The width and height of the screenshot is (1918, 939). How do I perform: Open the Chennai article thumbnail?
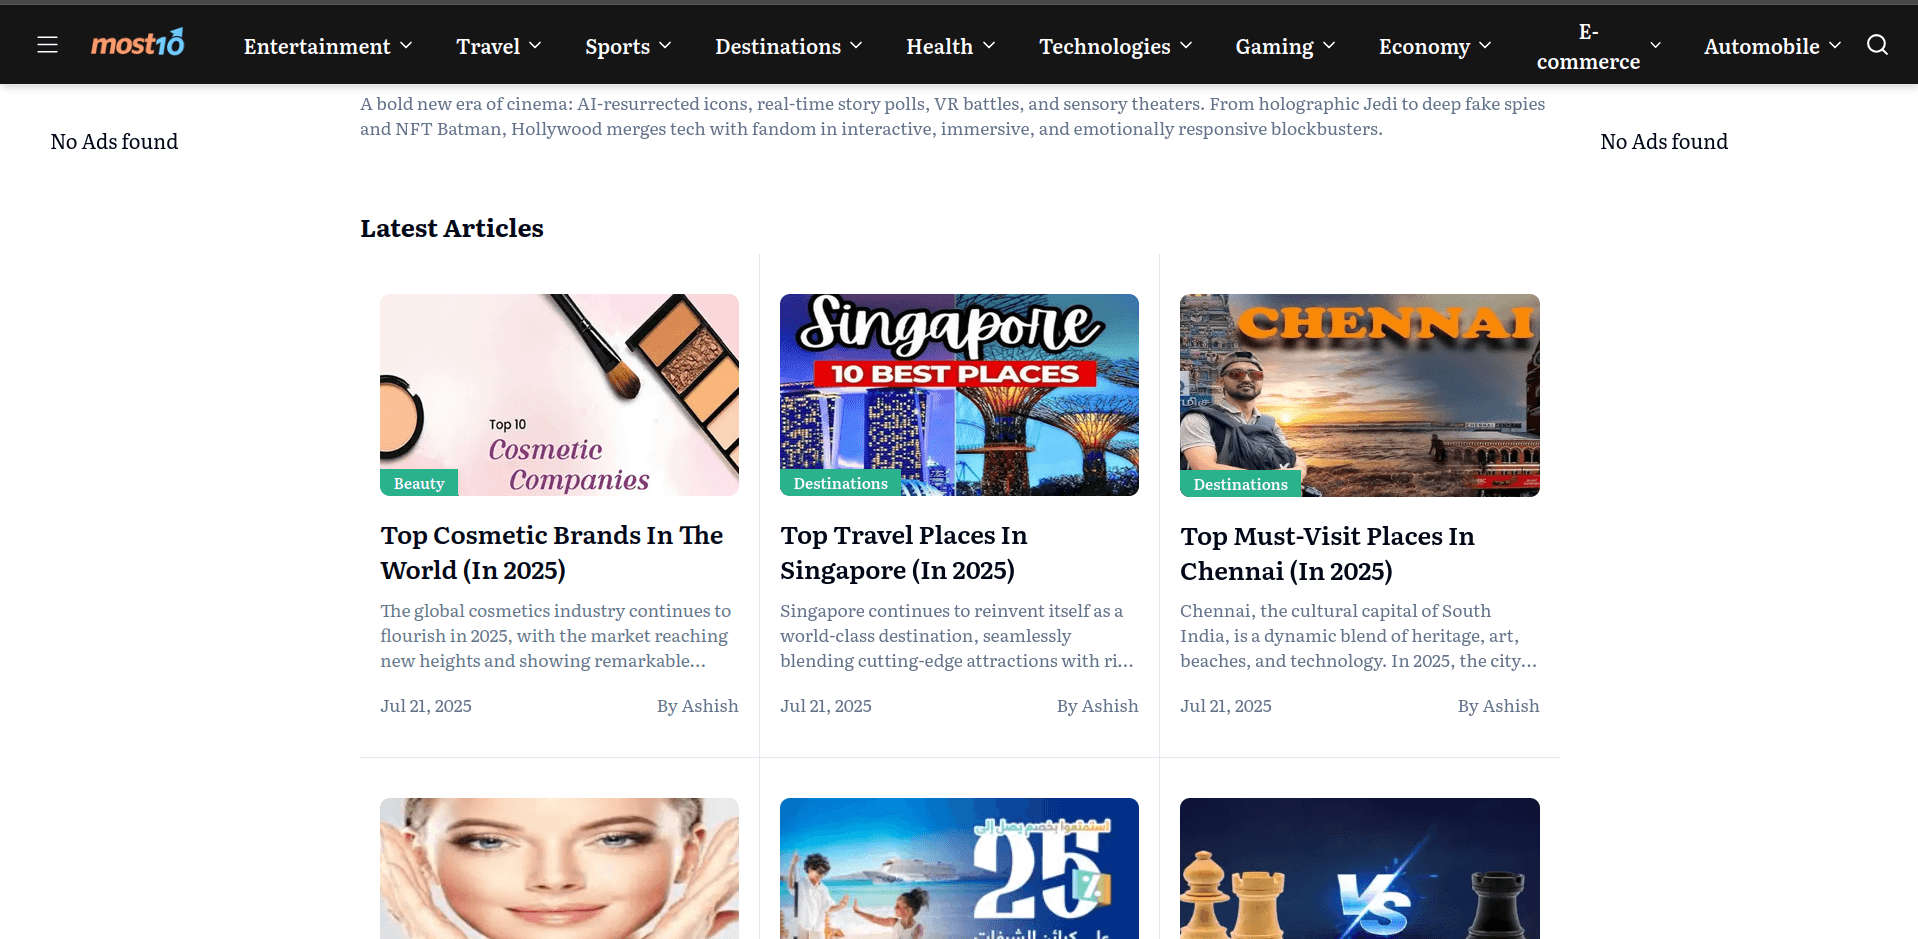[x=1359, y=395]
